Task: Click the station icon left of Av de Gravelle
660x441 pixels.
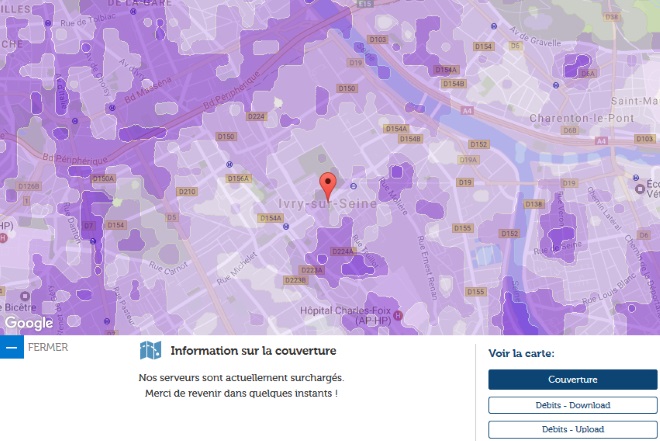Action: coord(494,26)
